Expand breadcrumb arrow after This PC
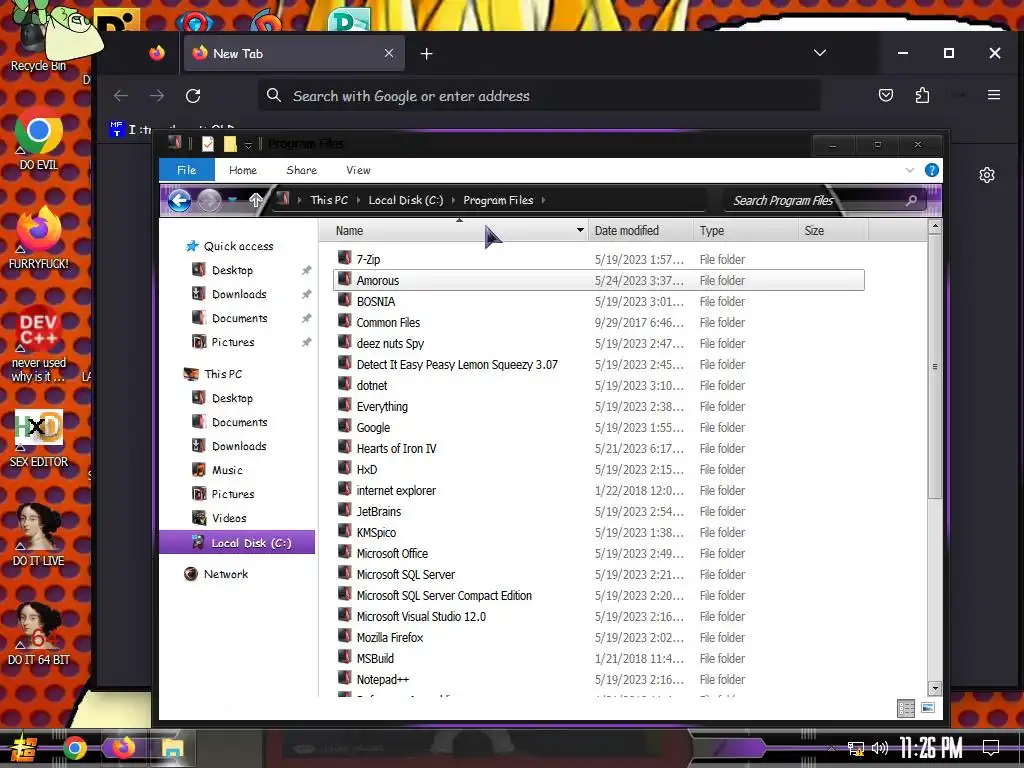The height and width of the screenshot is (768, 1024). (358, 200)
